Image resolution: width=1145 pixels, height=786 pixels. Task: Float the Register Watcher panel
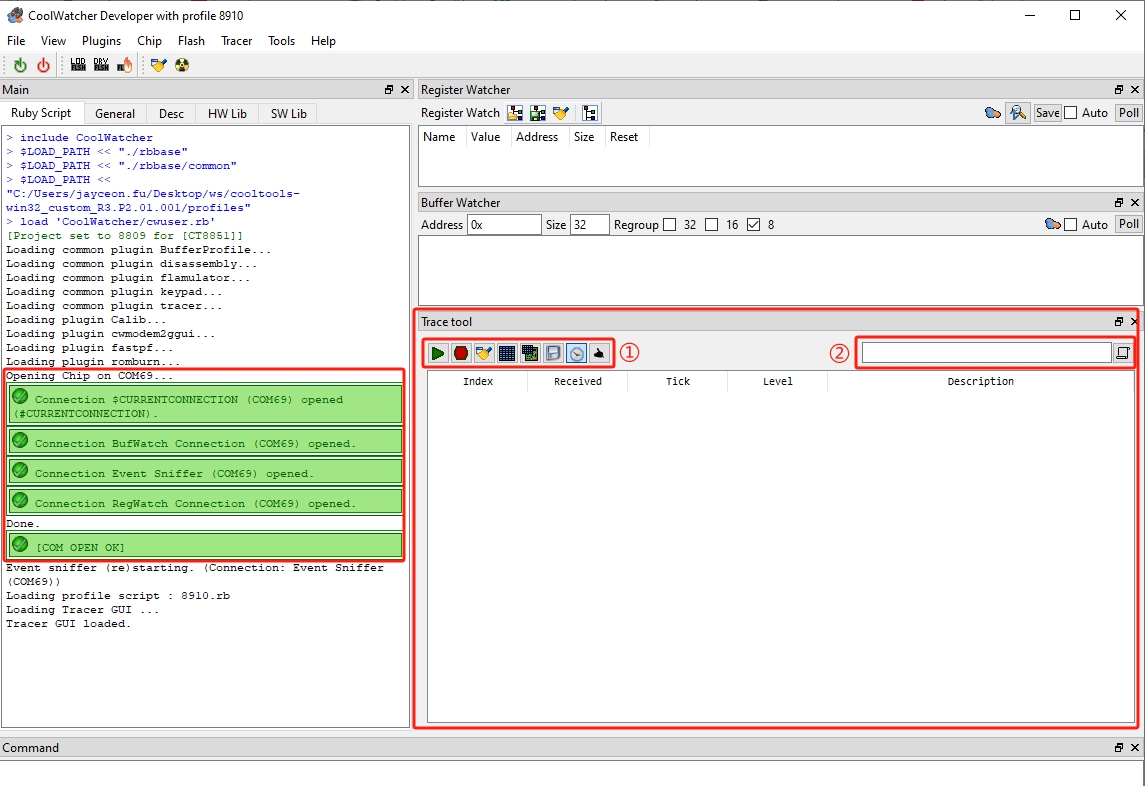click(1119, 90)
